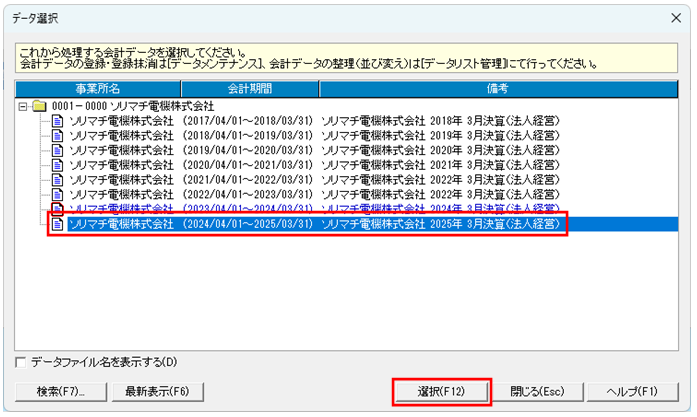Click the 備考 column header

point(498,89)
